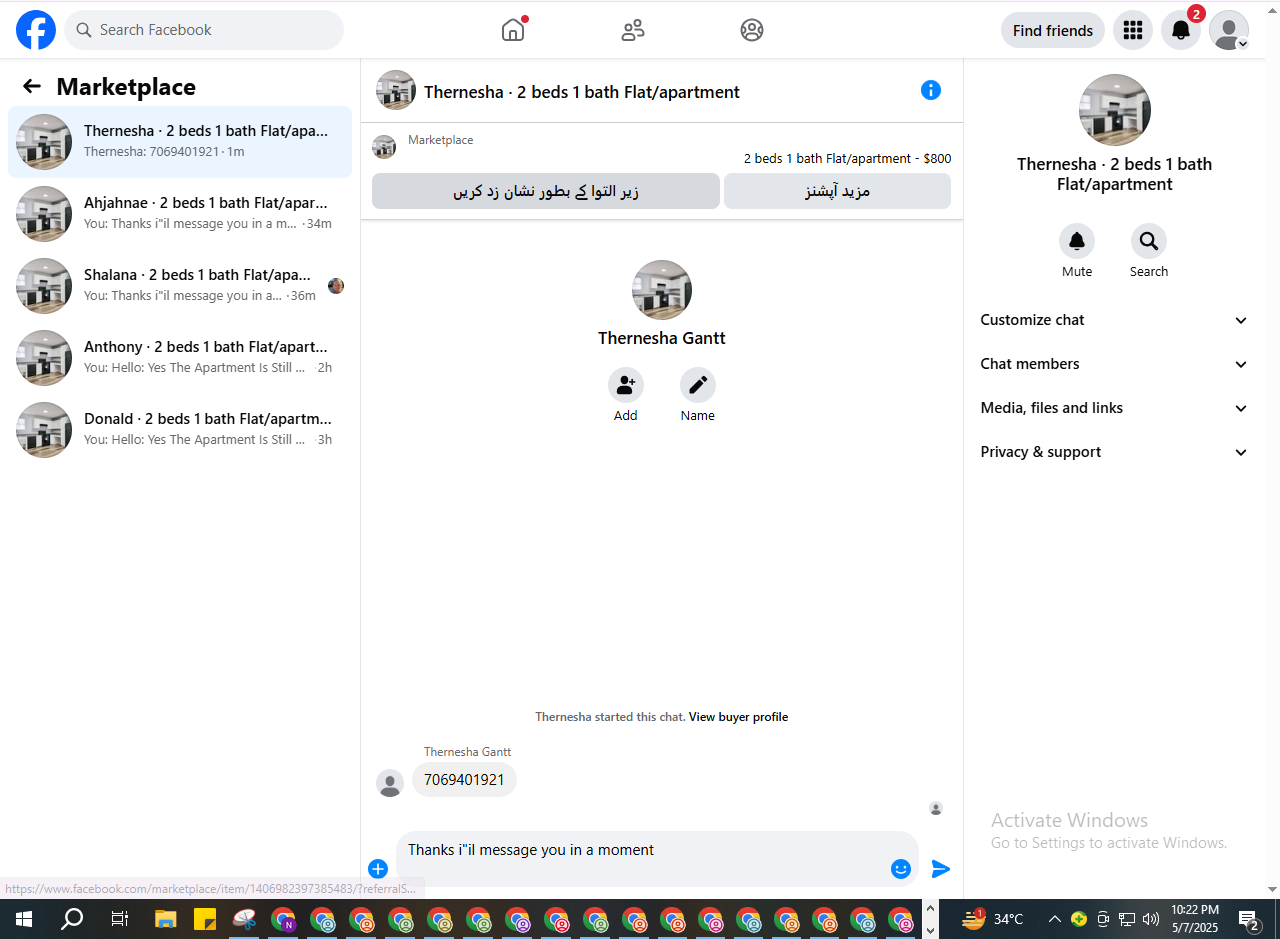
Task: Open Windows taskbar search
Action: point(72,919)
